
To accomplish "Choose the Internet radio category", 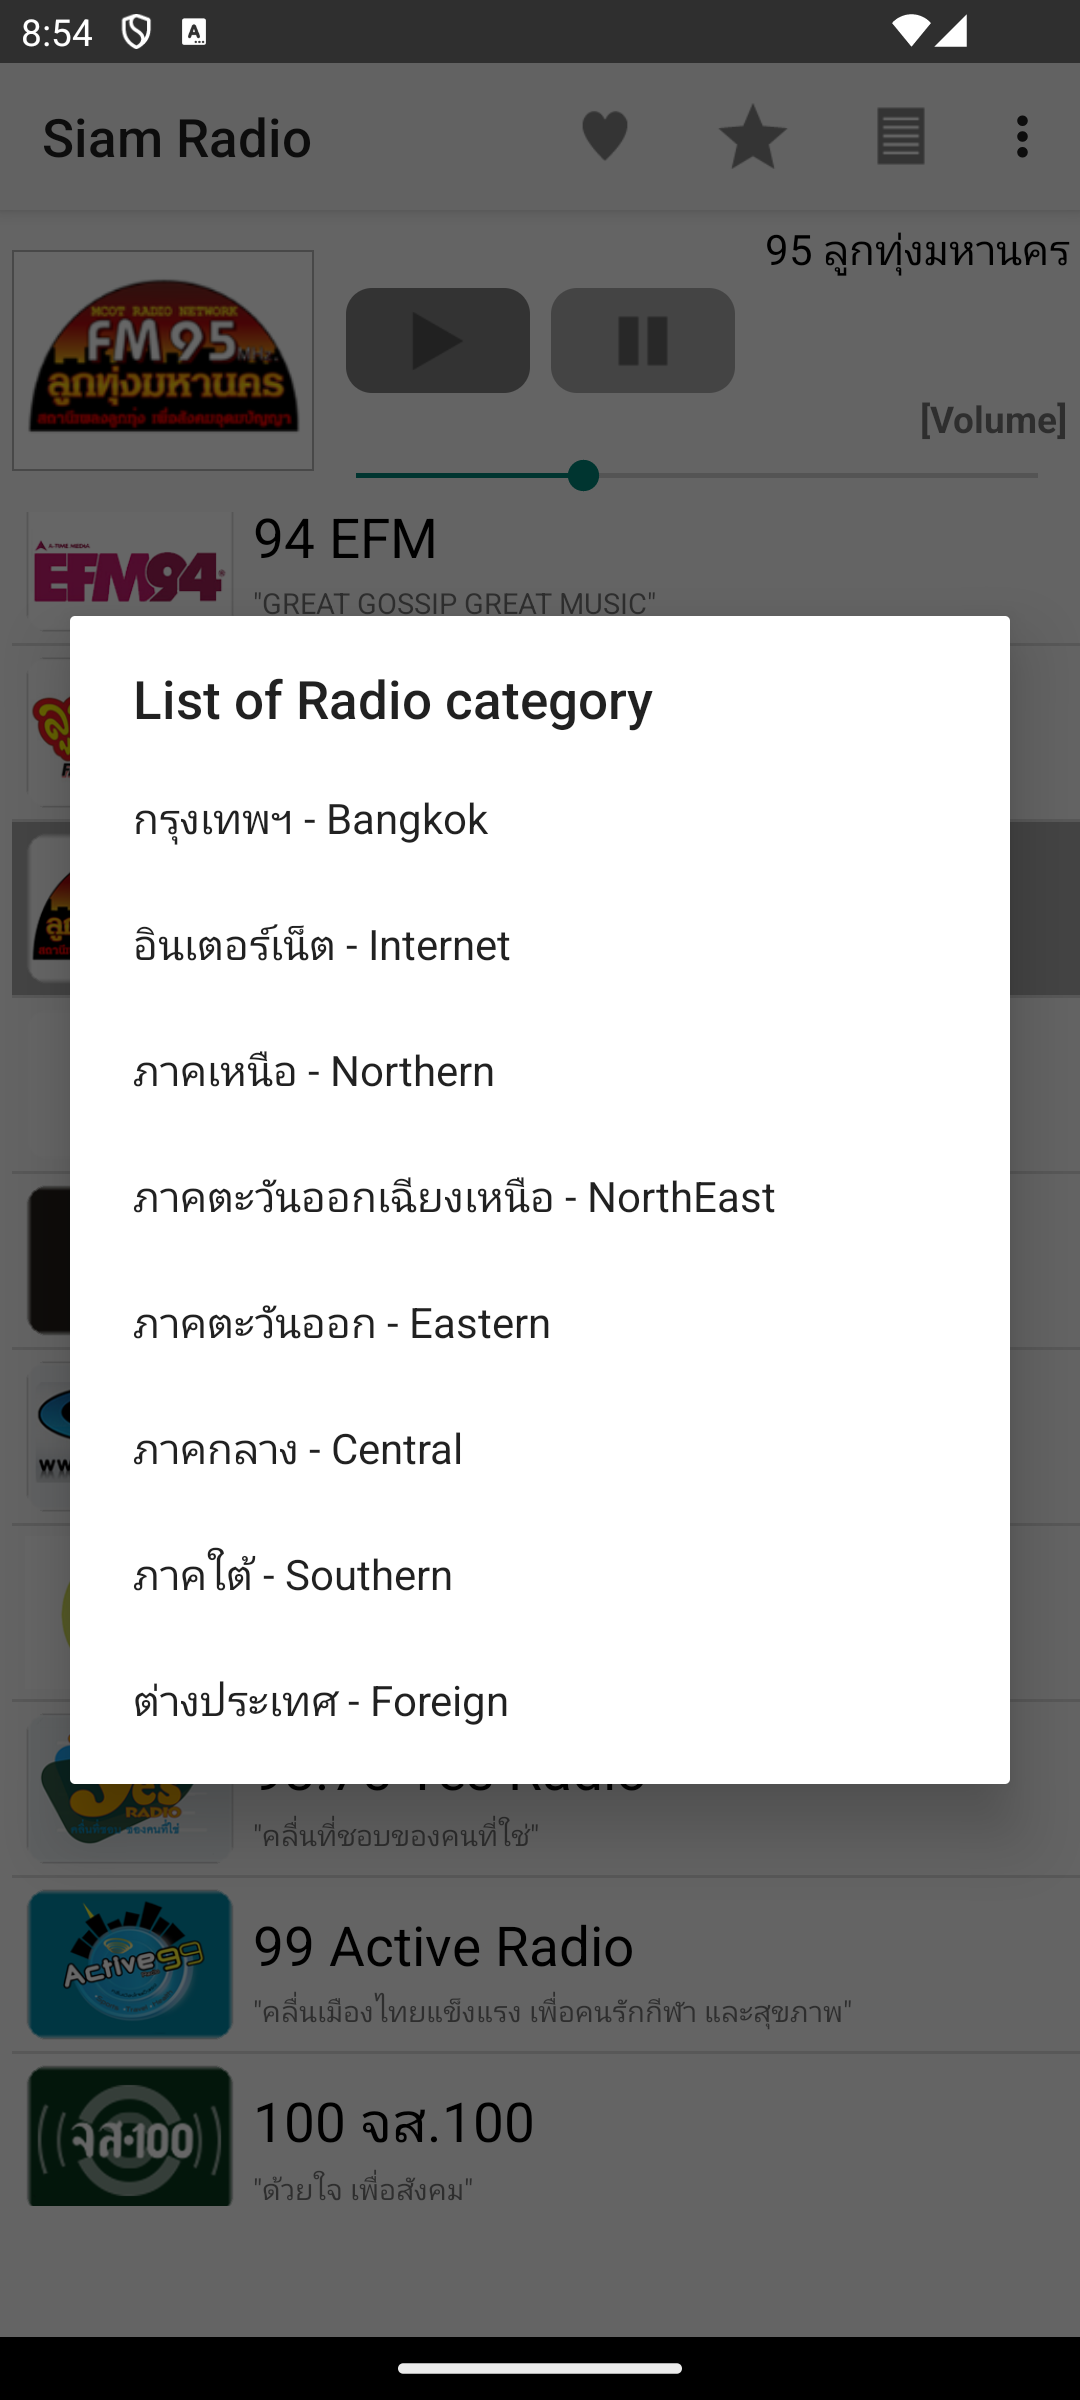I will [x=540, y=945].
